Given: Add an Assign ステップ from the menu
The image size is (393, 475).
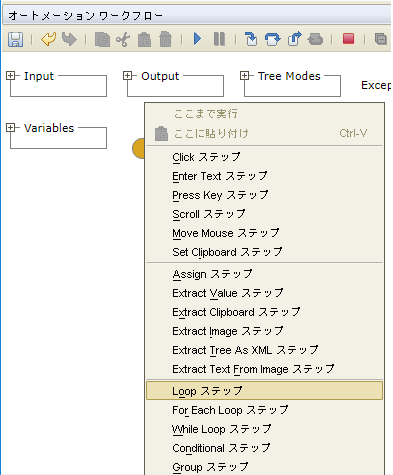Looking at the screenshot, I should 264,274.
